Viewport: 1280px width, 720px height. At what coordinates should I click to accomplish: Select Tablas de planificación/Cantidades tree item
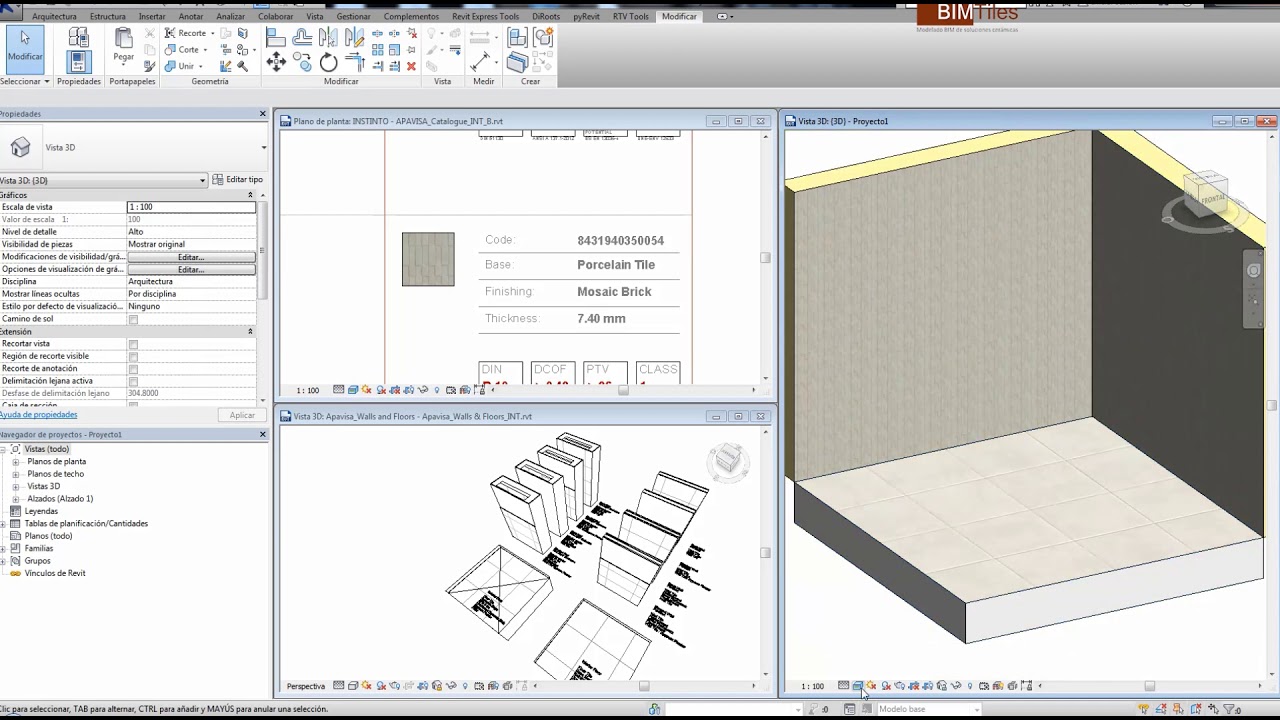86,524
